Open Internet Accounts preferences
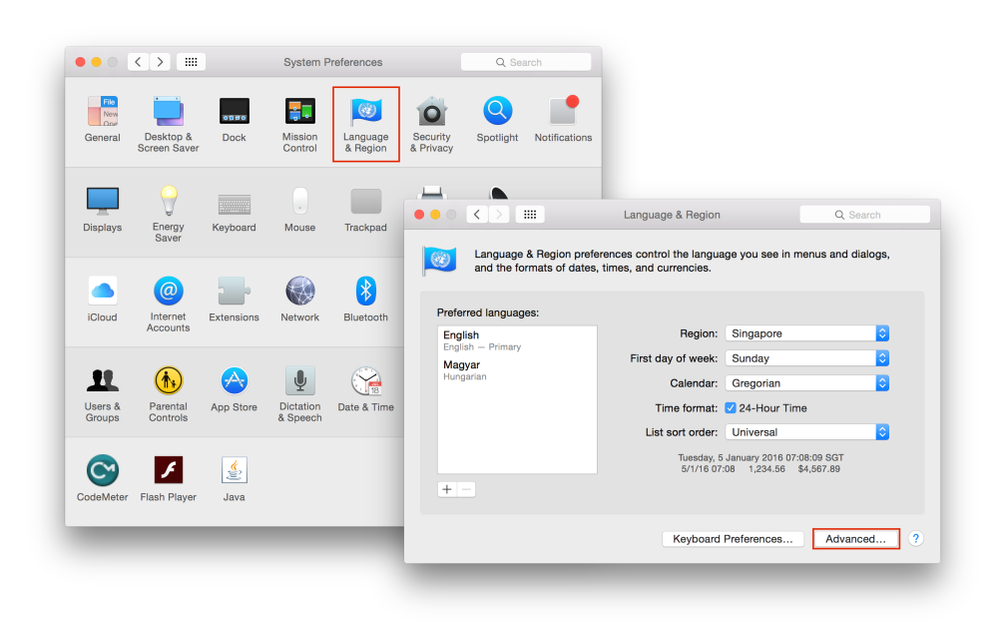 click(168, 304)
